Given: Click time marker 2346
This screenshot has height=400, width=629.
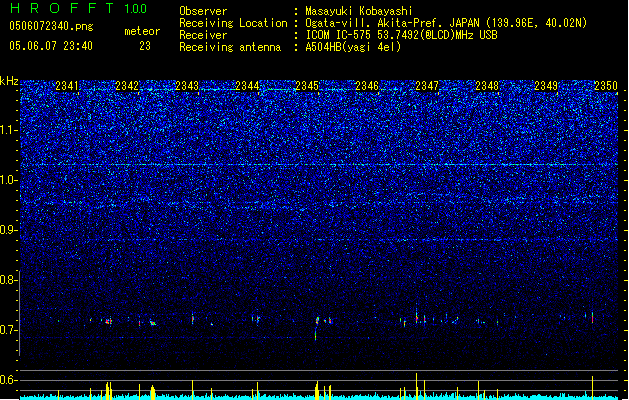Looking at the screenshot, I should (367, 86).
